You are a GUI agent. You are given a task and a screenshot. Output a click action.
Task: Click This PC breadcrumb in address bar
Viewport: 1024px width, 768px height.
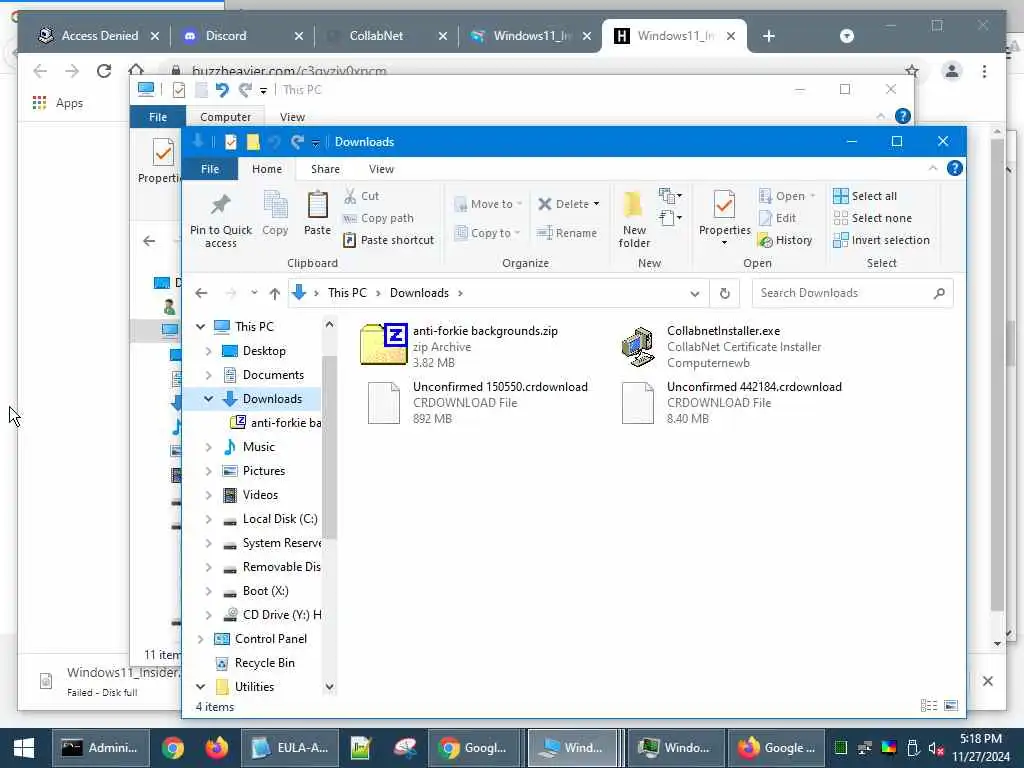coord(347,293)
